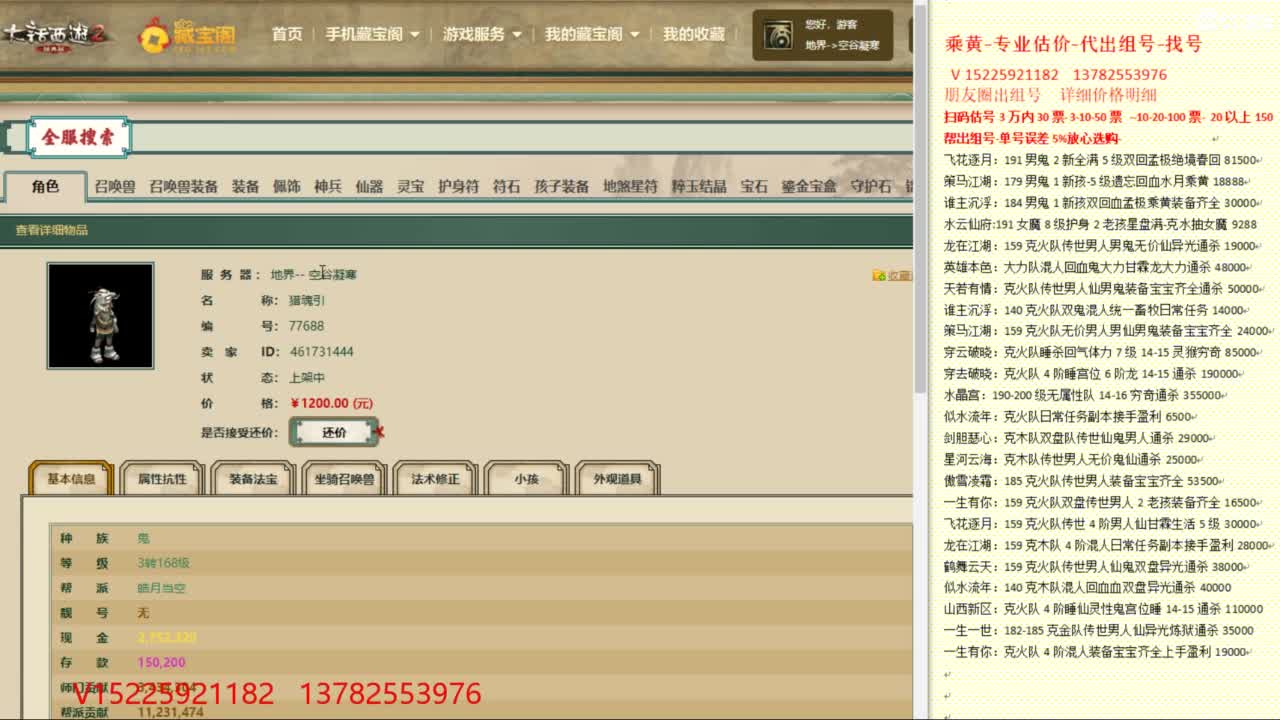Viewport: 1280px width, 720px height.
Task: Click the seller ID 461731444
Action: coord(321,352)
